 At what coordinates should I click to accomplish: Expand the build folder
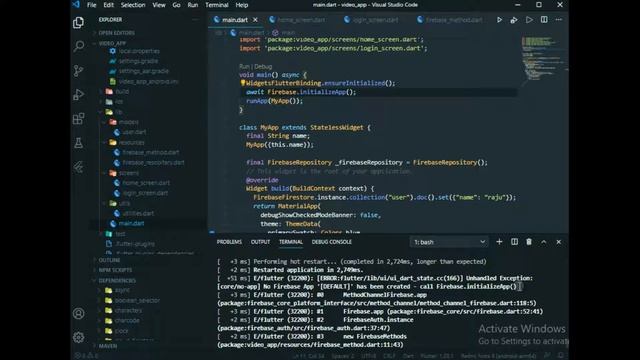(122, 91)
